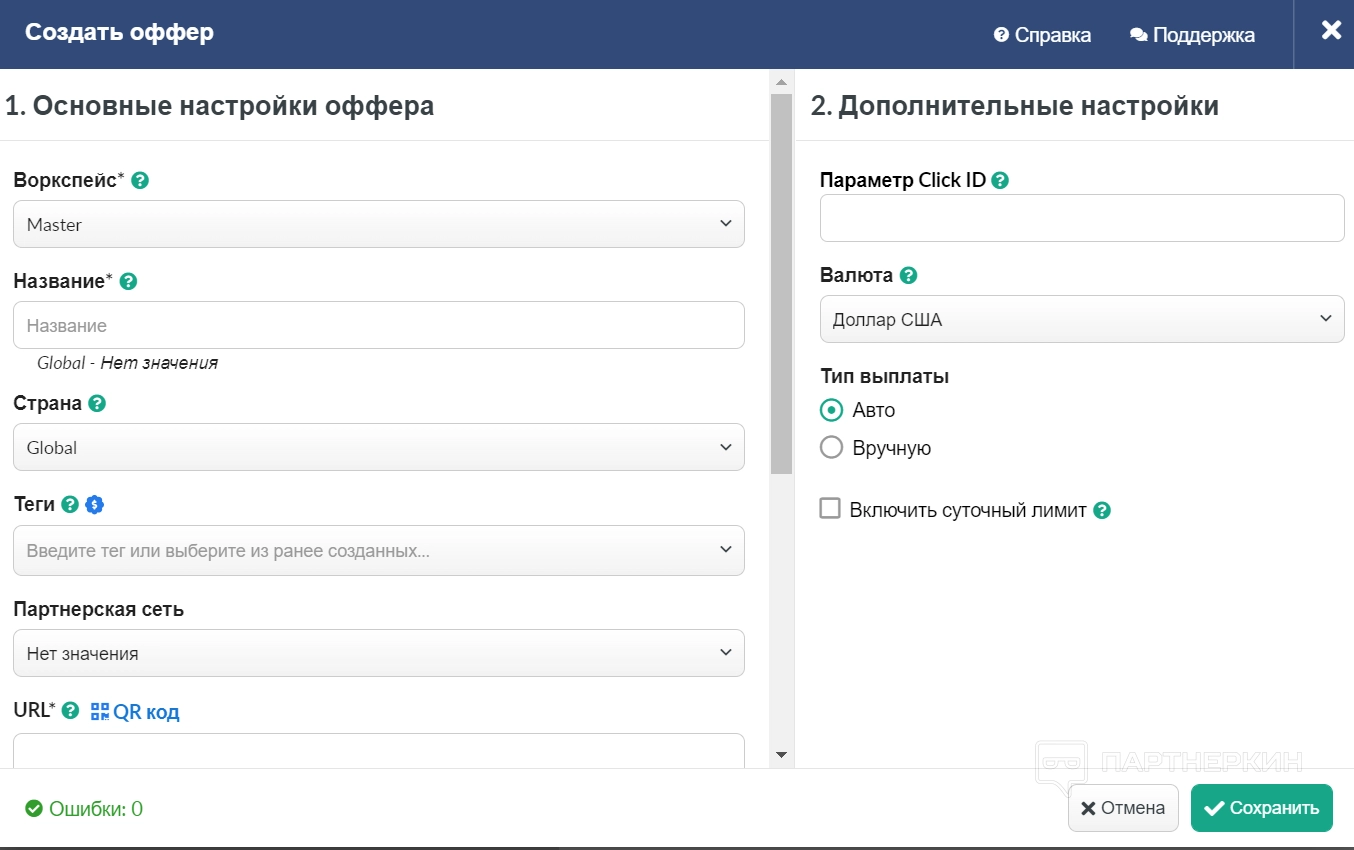Image resolution: width=1354 pixels, height=850 pixels.
Task: Click the blue tag settings icon
Action: (94, 505)
